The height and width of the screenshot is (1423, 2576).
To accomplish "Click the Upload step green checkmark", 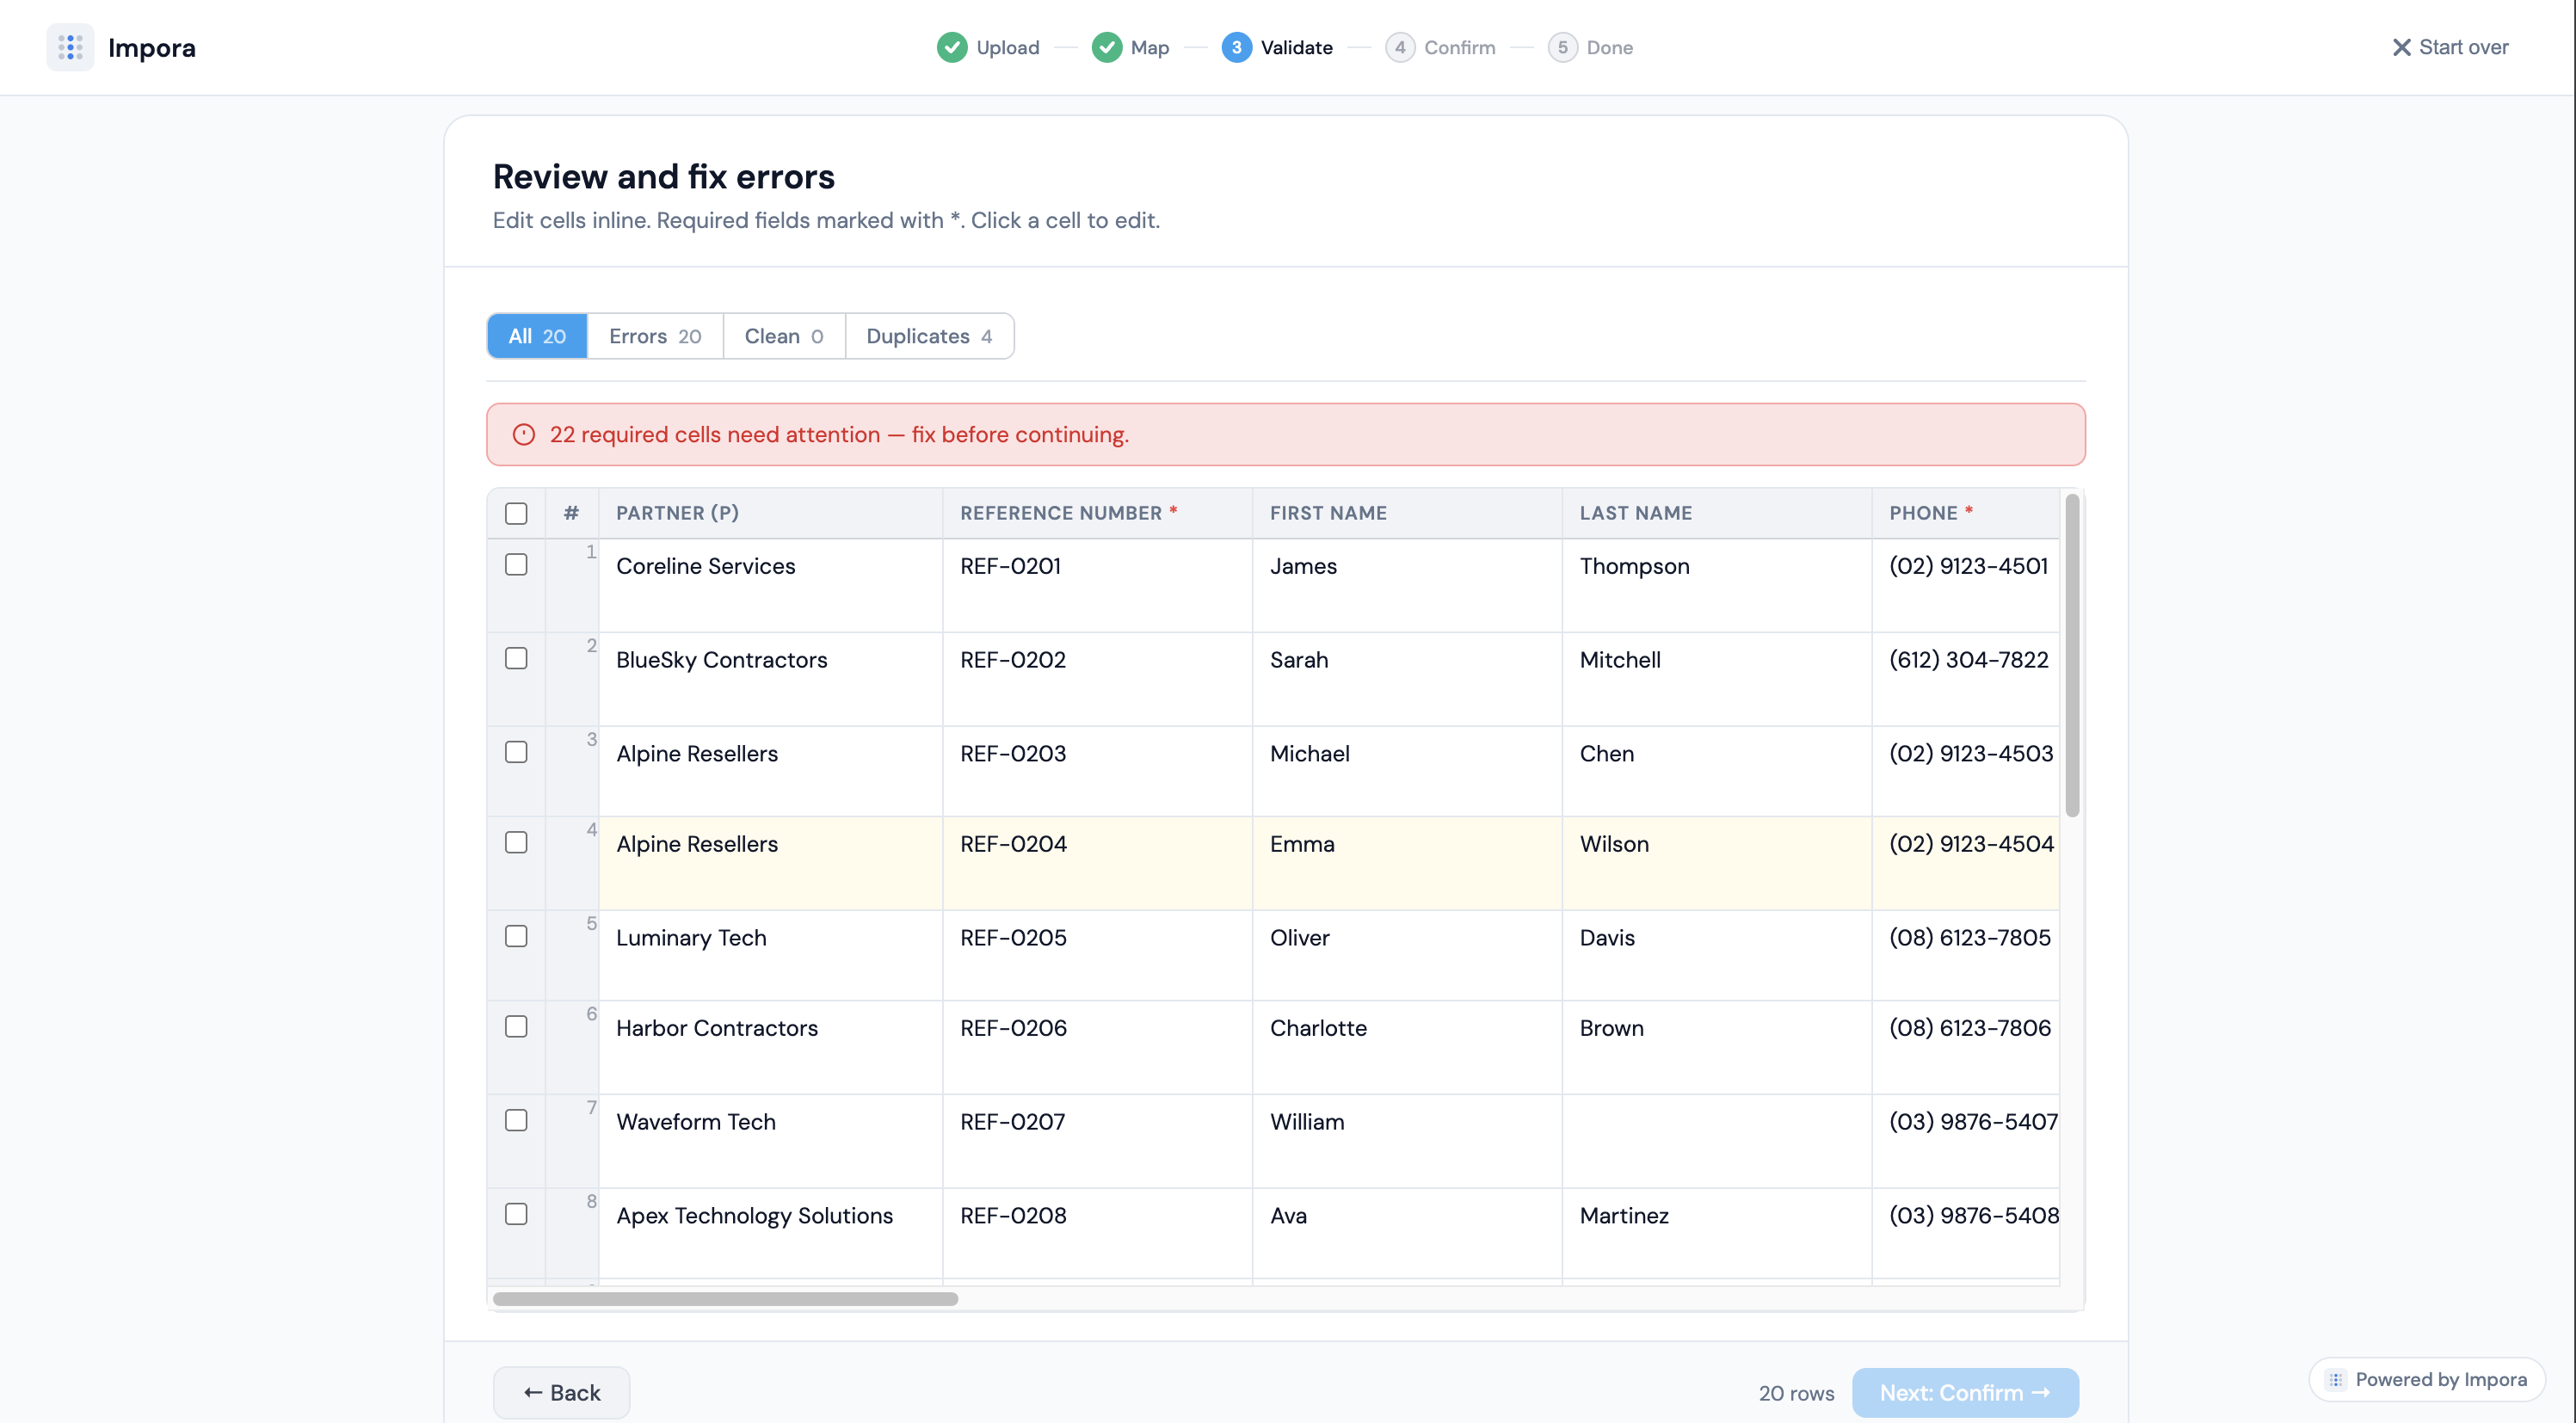I will [x=952, y=47].
